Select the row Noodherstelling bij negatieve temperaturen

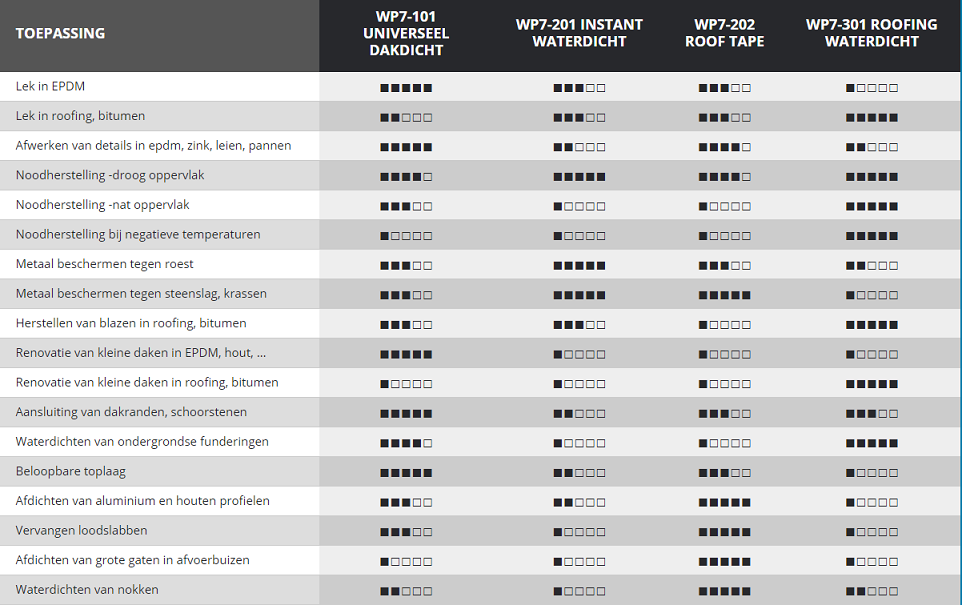(x=138, y=235)
